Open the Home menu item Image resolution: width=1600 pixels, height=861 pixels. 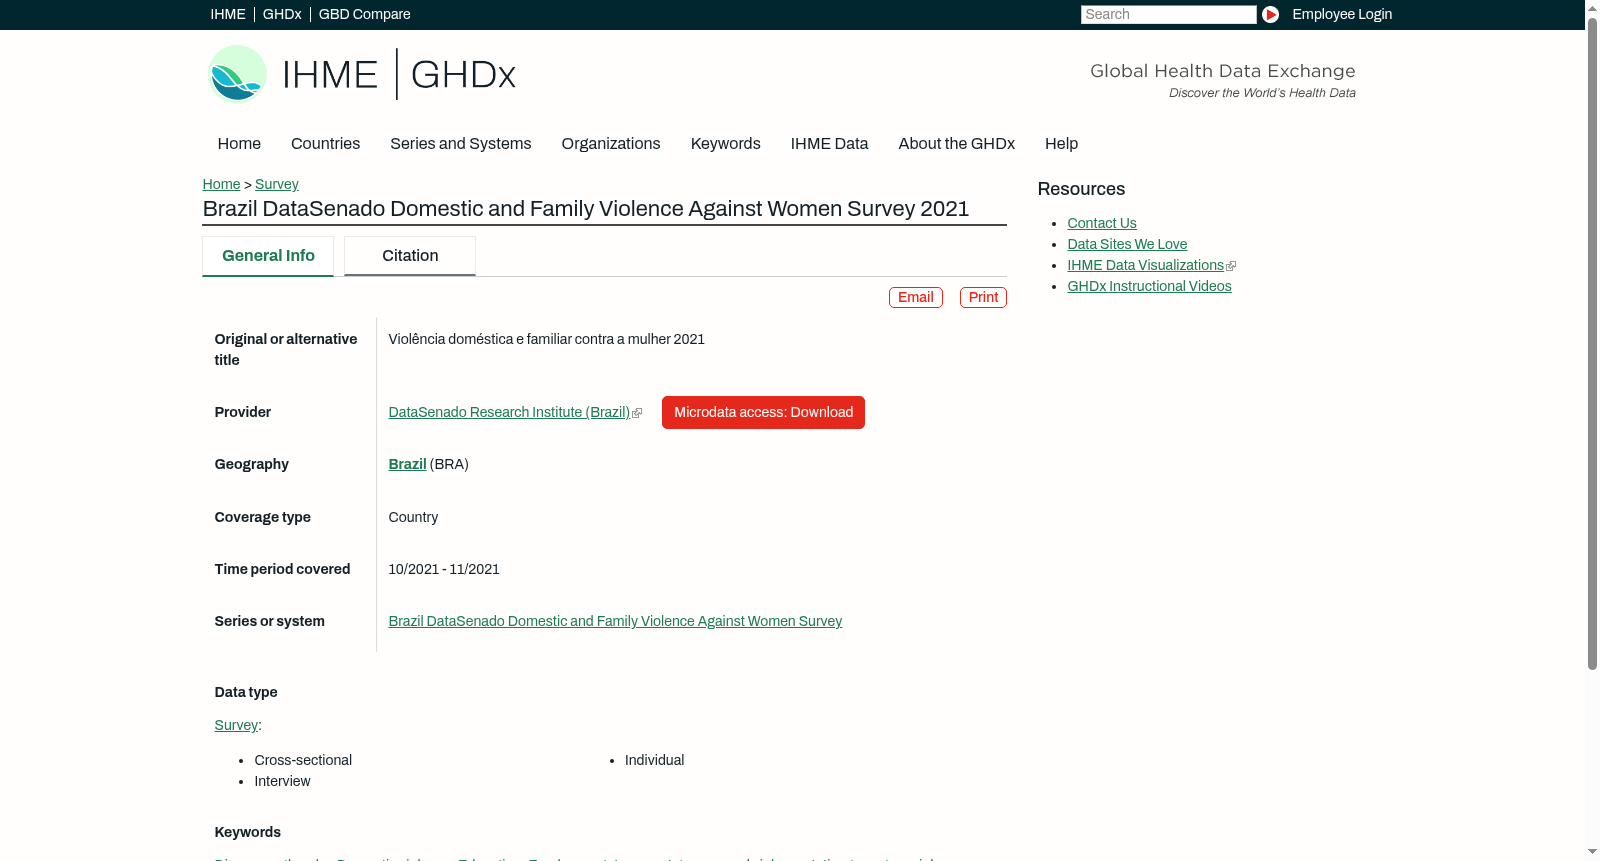(x=239, y=144)
